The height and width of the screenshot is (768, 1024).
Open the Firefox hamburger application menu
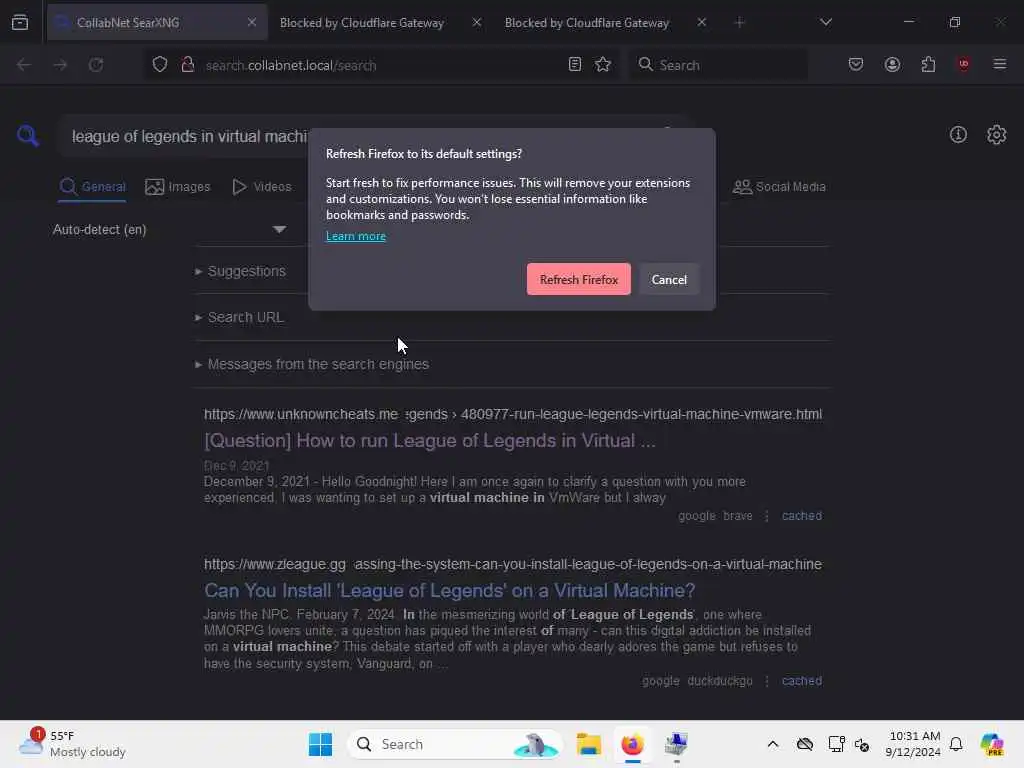pos(999,65)
